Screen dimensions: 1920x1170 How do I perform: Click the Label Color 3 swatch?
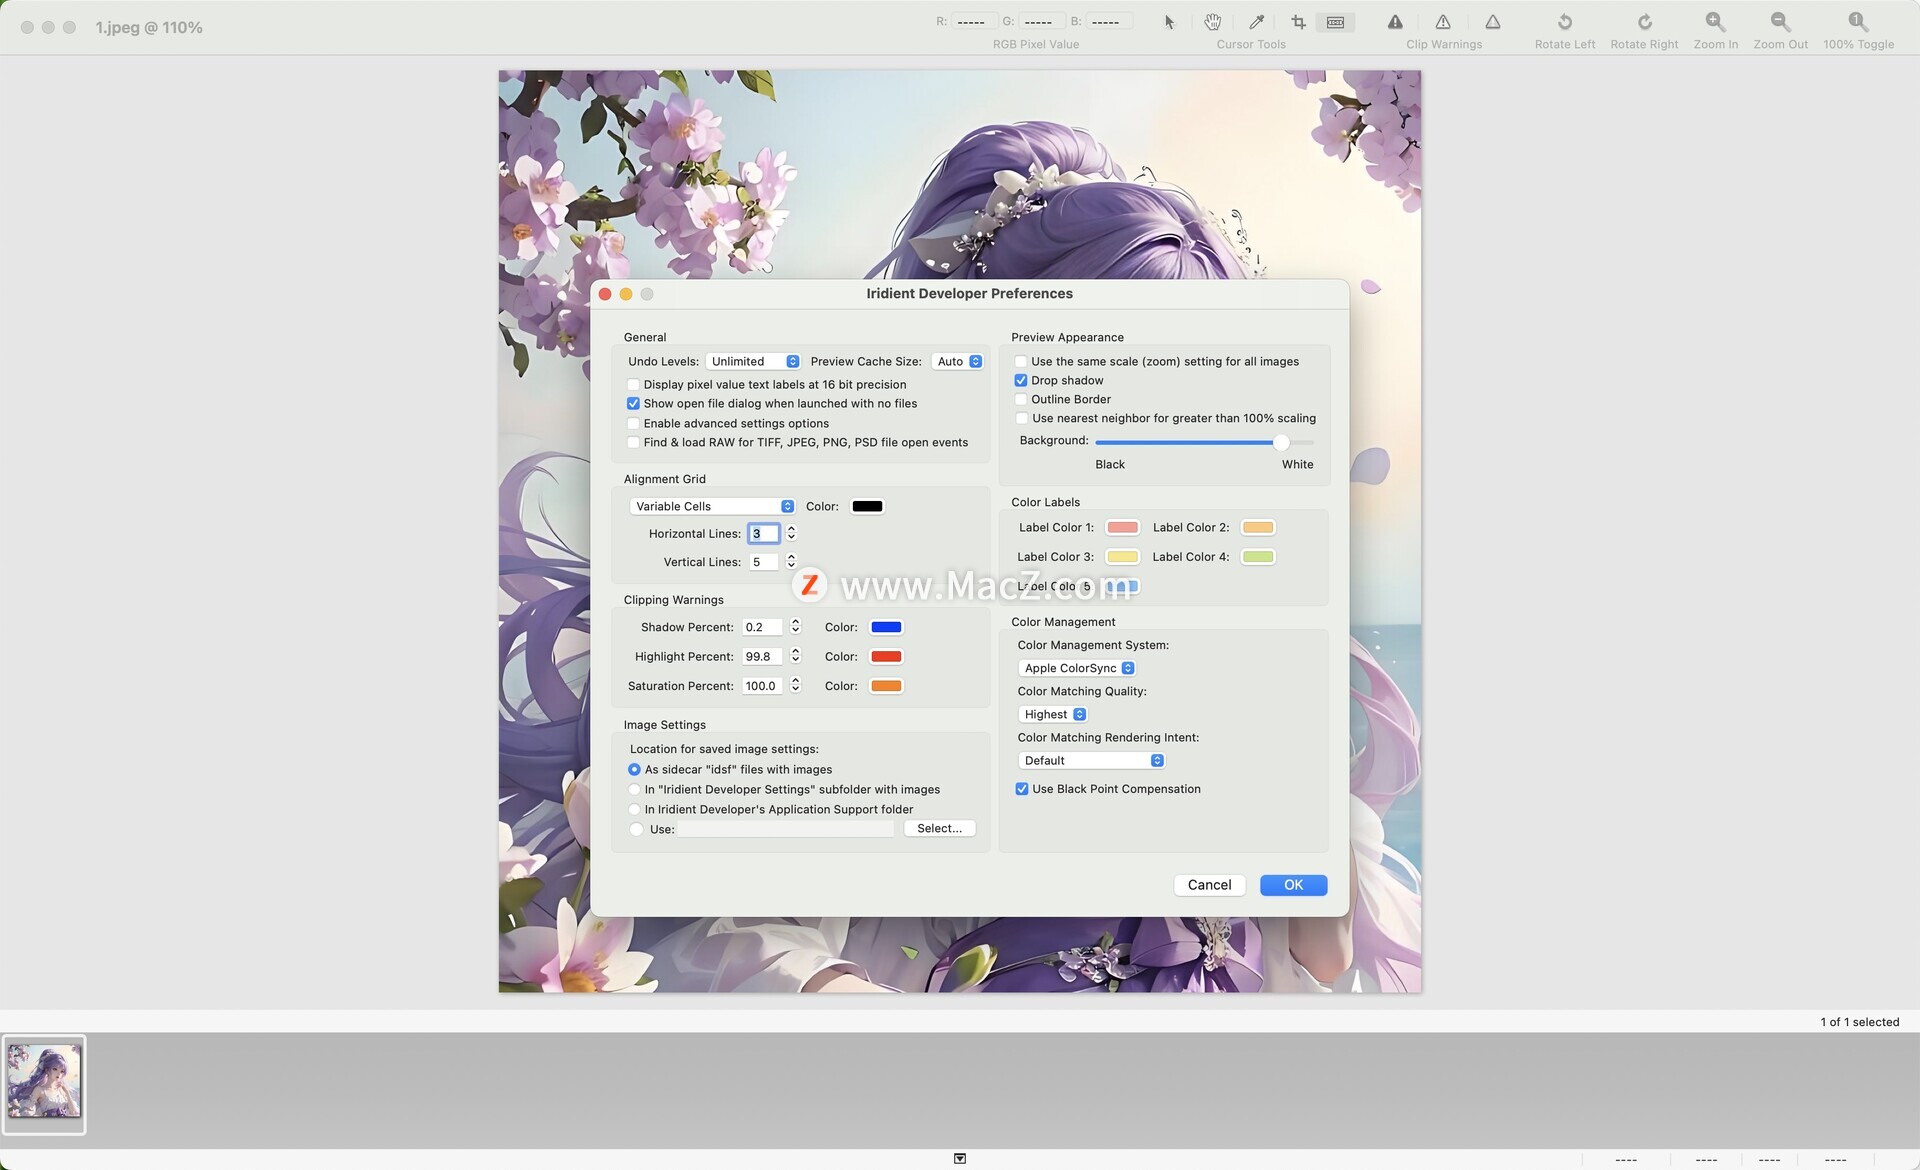(1122, 557)
